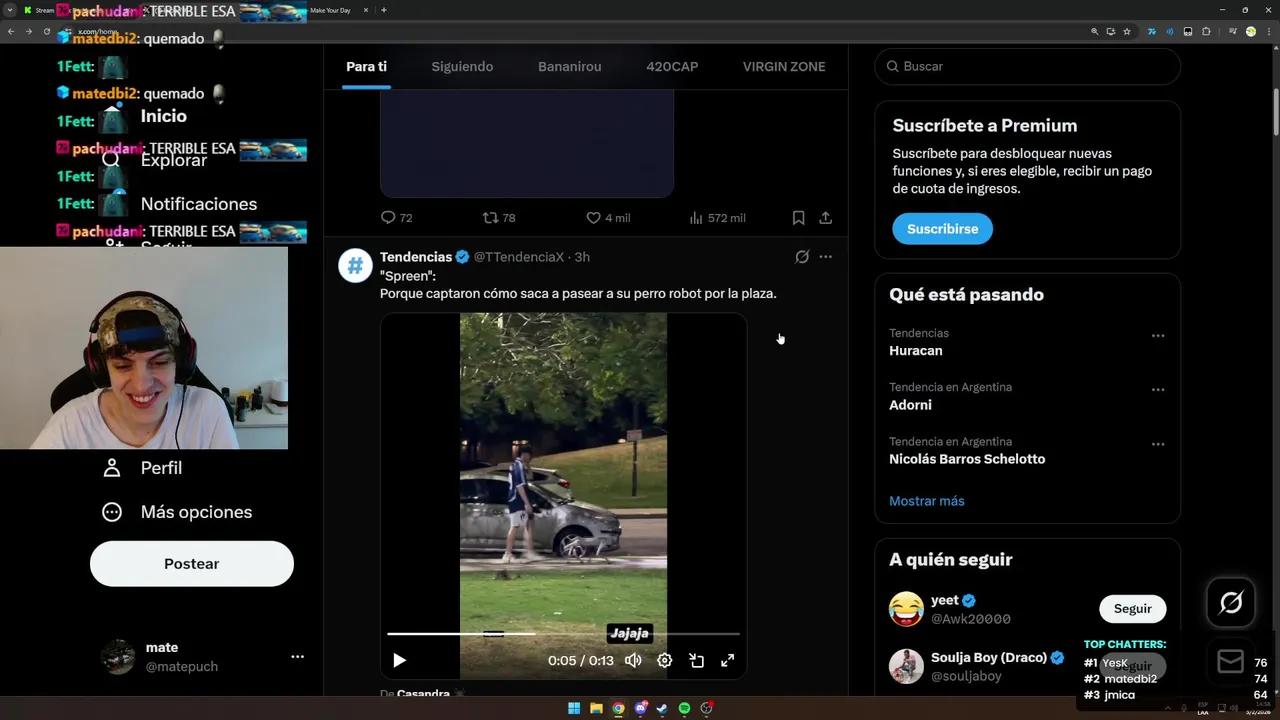Follow yeet with Seguir button

click(1132, 608)
